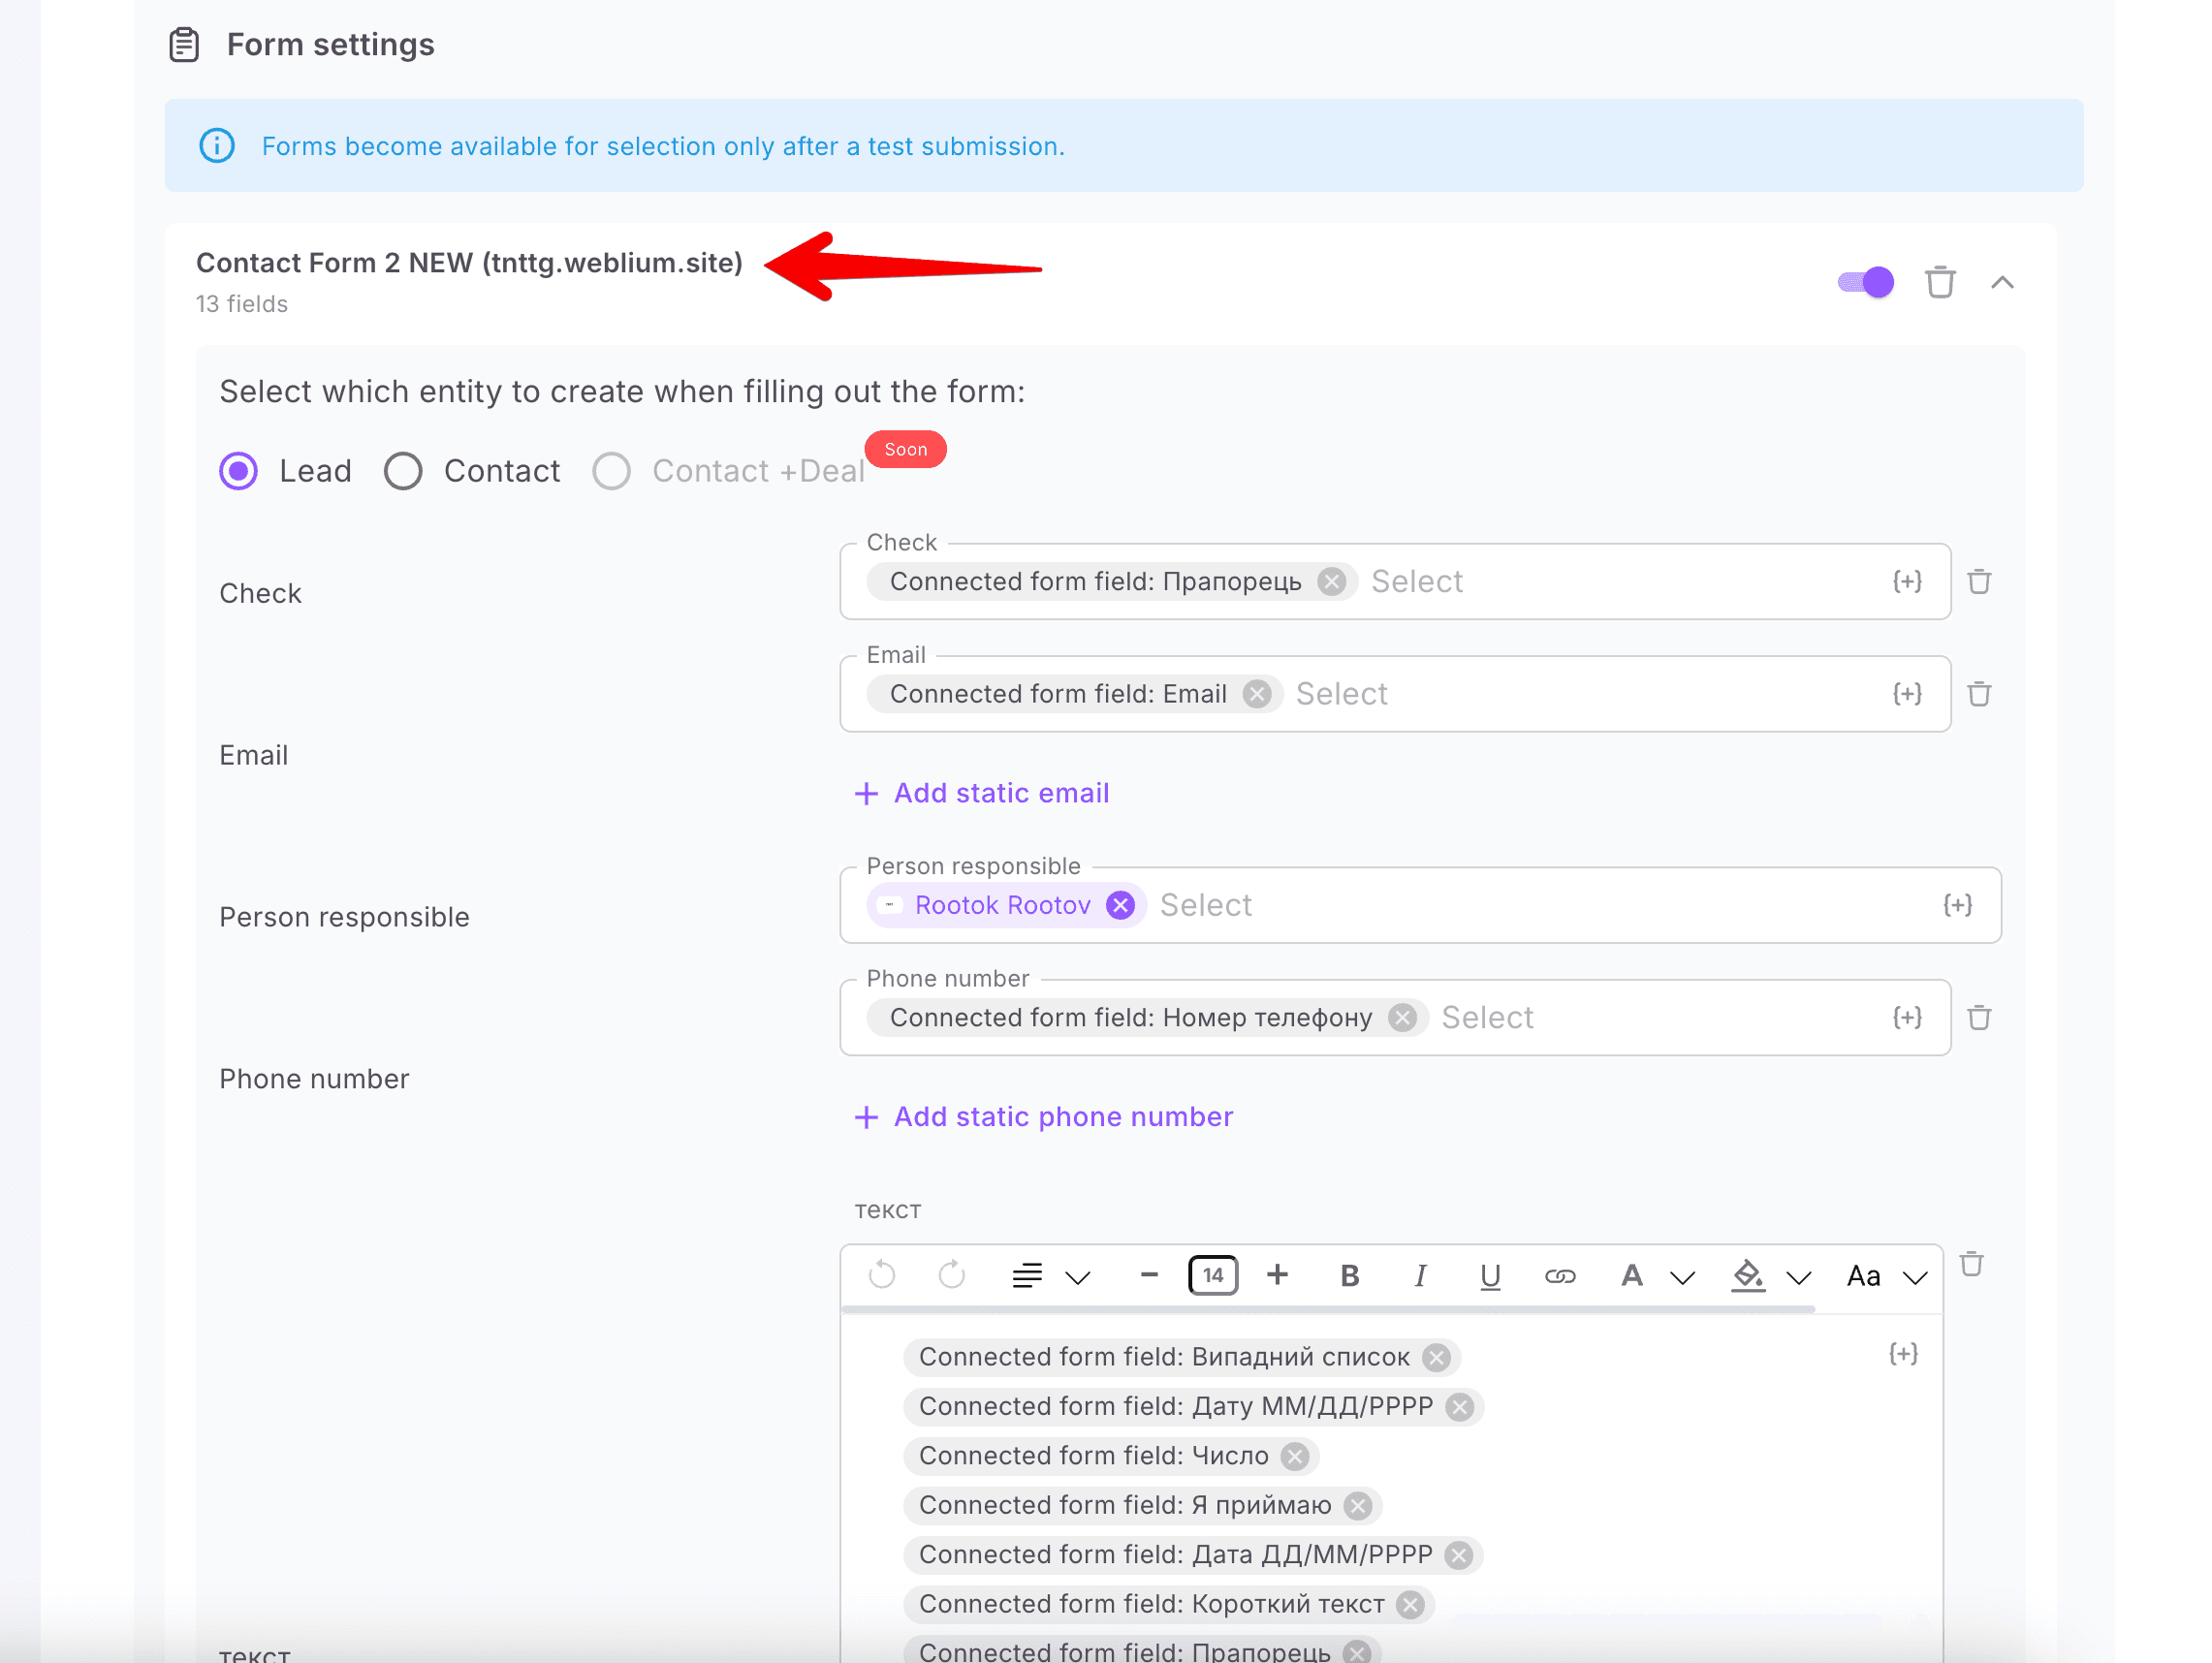Delete the Email field row

[x=1979, y=694]
